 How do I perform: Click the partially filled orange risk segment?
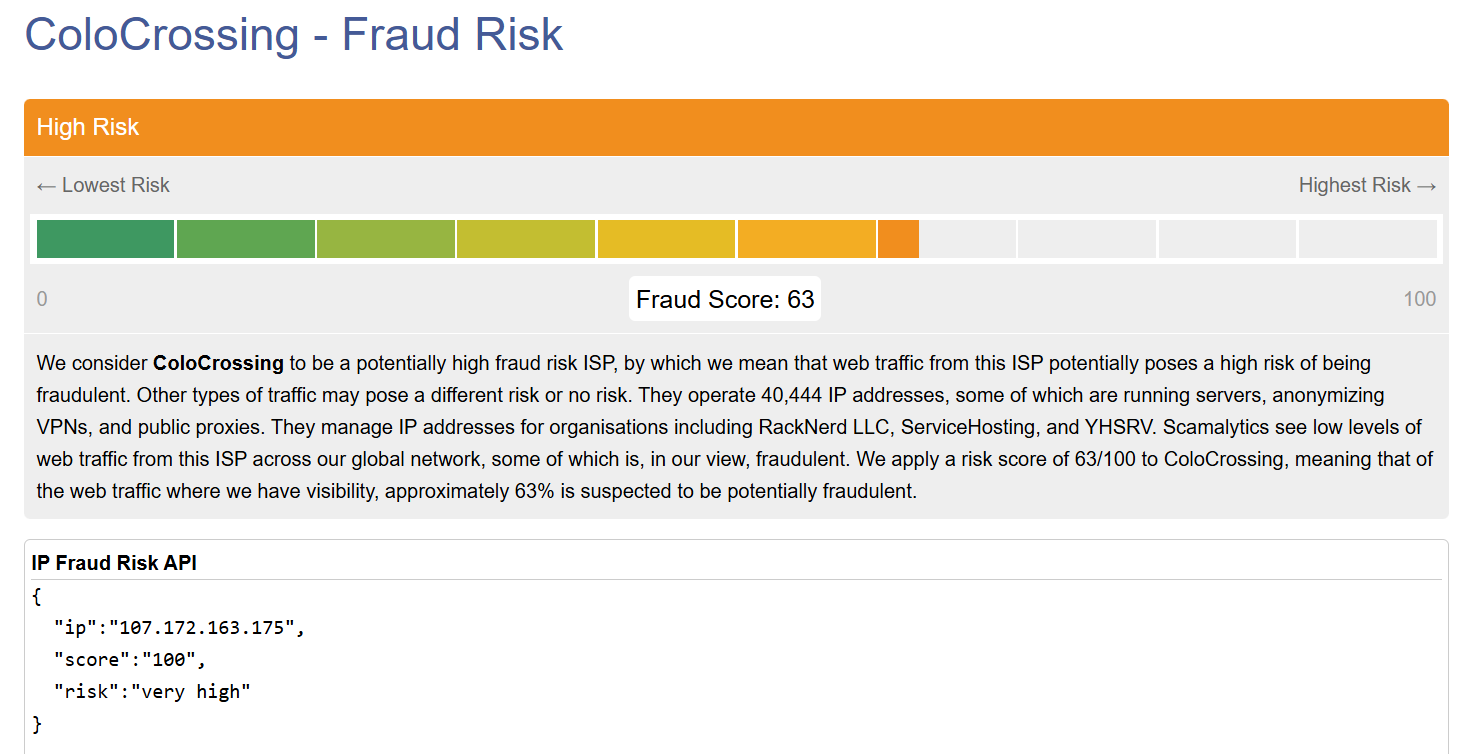pos(898,239)
